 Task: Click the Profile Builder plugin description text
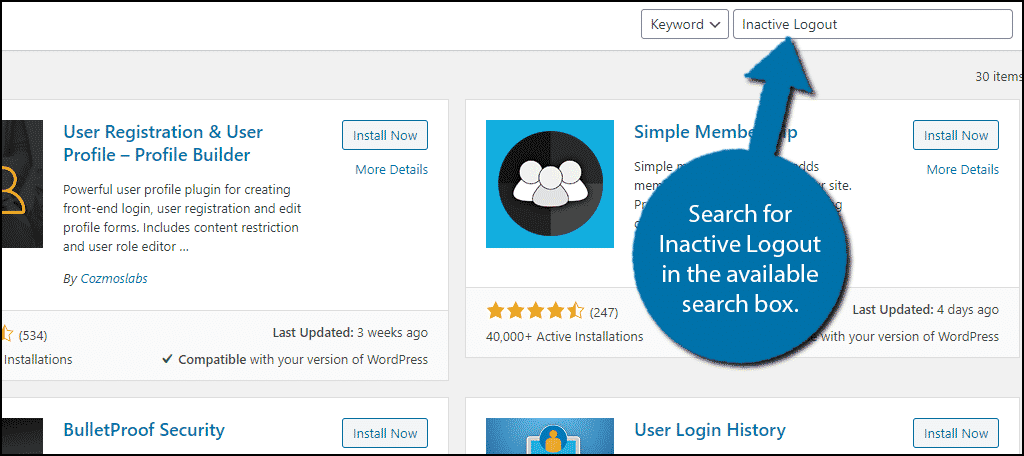(x=182, y=218)
